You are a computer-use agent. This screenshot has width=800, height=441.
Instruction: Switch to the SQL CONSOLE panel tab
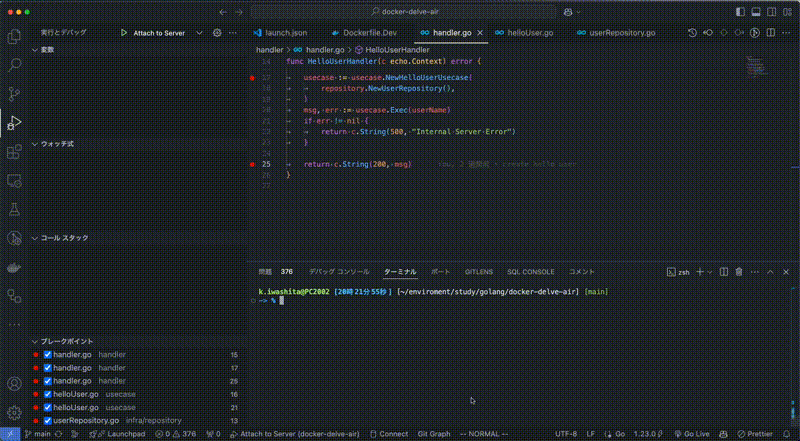(x=530, y=271)
